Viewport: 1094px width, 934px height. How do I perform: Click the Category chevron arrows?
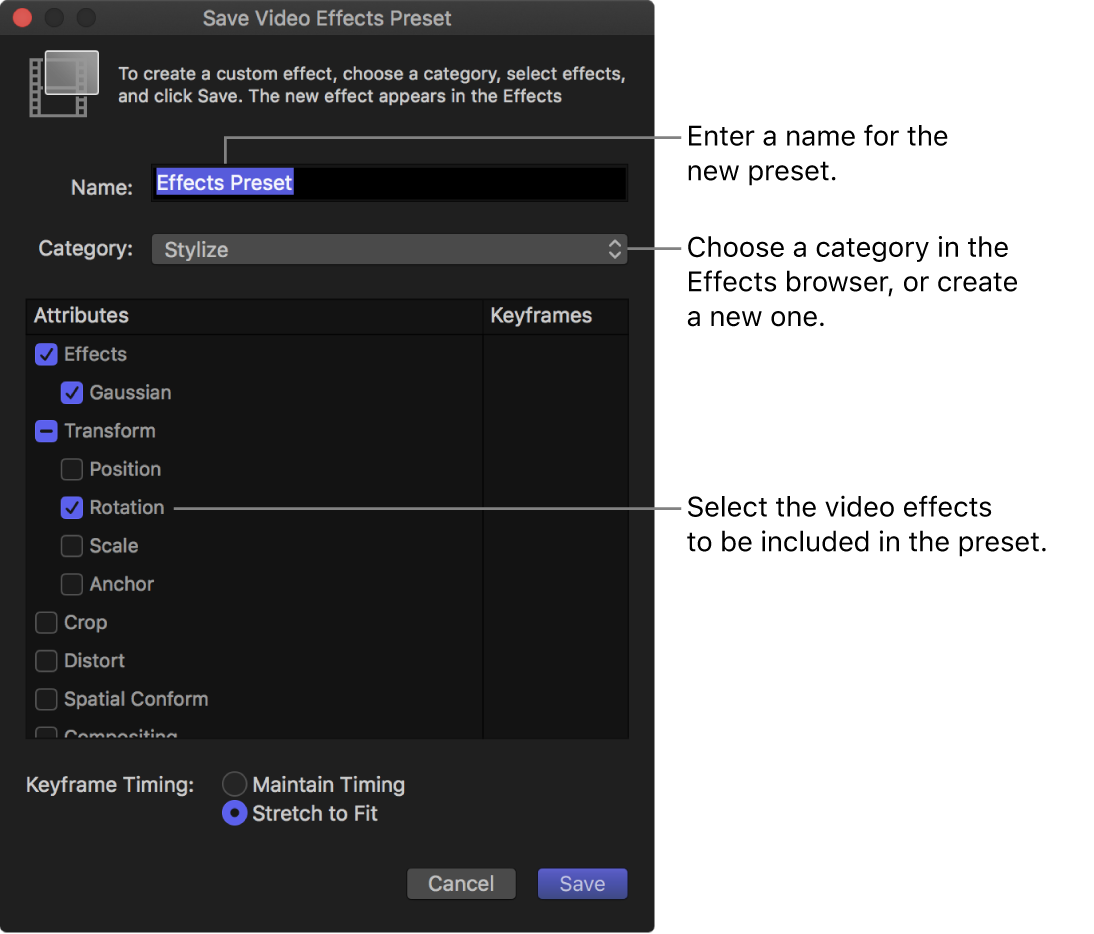pos(614,249)
